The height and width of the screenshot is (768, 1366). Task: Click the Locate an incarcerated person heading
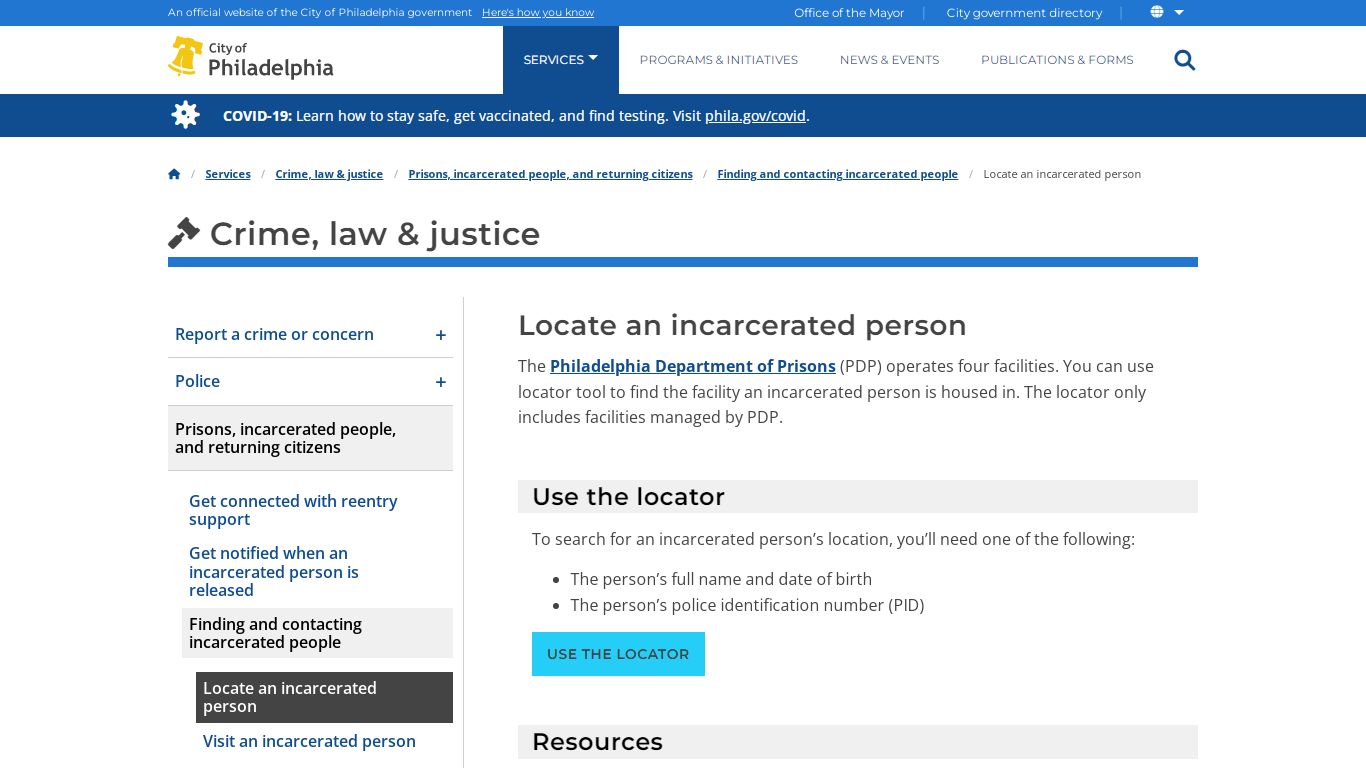click(742, 325)
